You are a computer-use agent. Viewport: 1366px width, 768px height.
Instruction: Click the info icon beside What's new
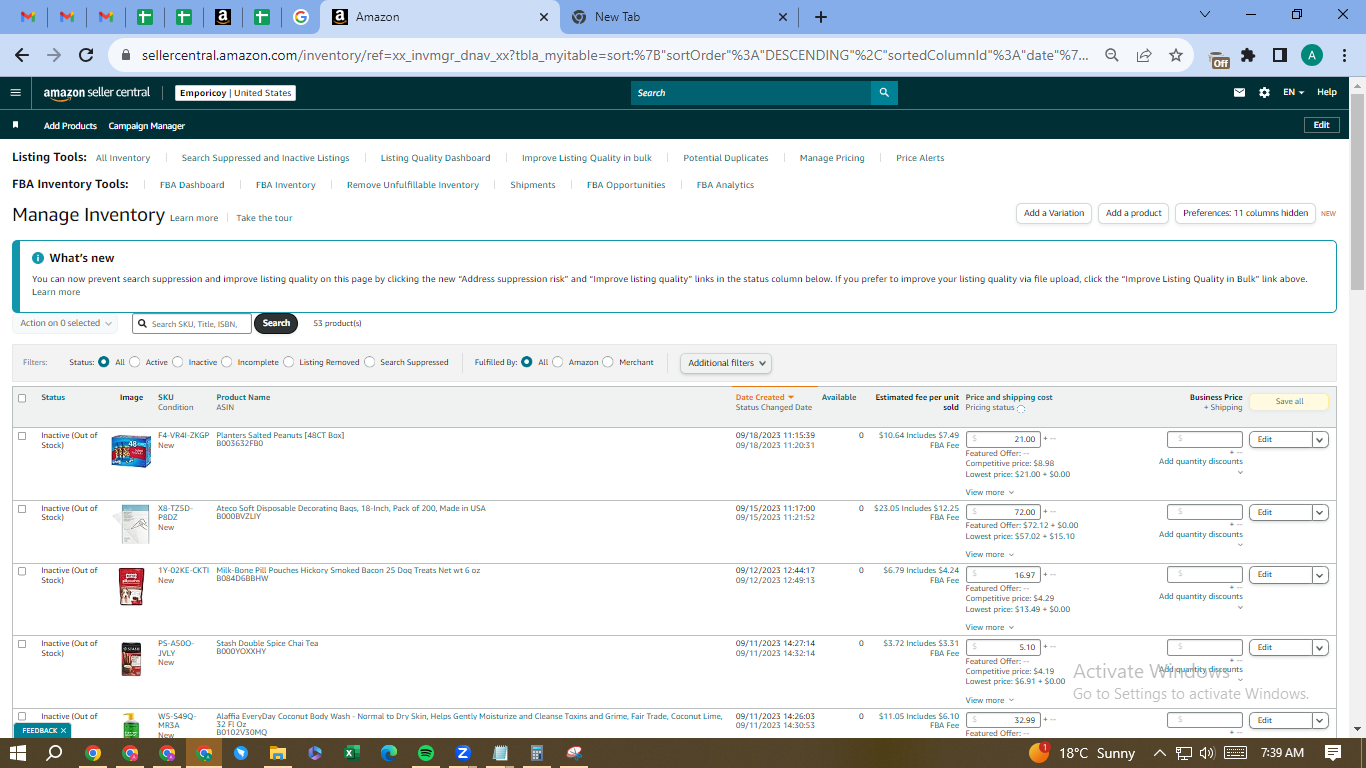click(x=38, y=258)
